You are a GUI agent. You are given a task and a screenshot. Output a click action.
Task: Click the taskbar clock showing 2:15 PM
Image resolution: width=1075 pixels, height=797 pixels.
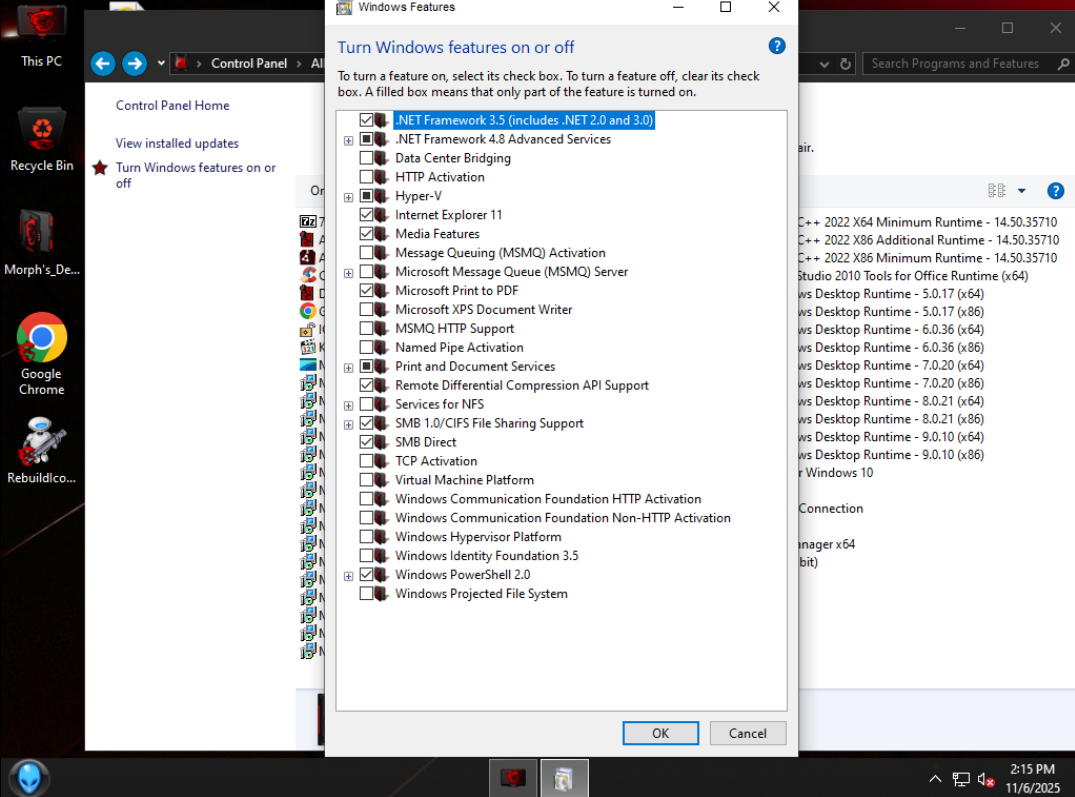(1032, 778)
